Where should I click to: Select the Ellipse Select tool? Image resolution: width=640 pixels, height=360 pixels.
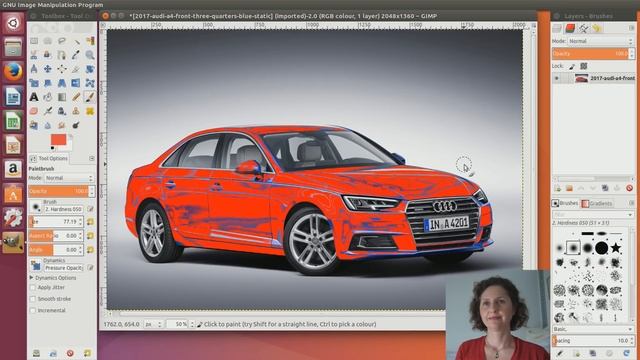[48, 41]
